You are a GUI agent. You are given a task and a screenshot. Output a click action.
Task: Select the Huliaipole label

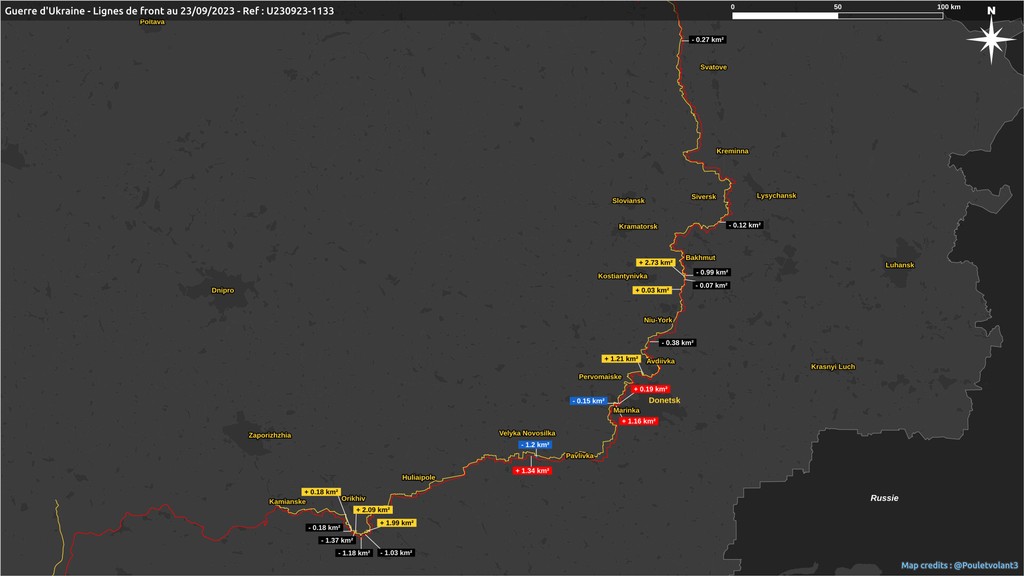point(419,477)
